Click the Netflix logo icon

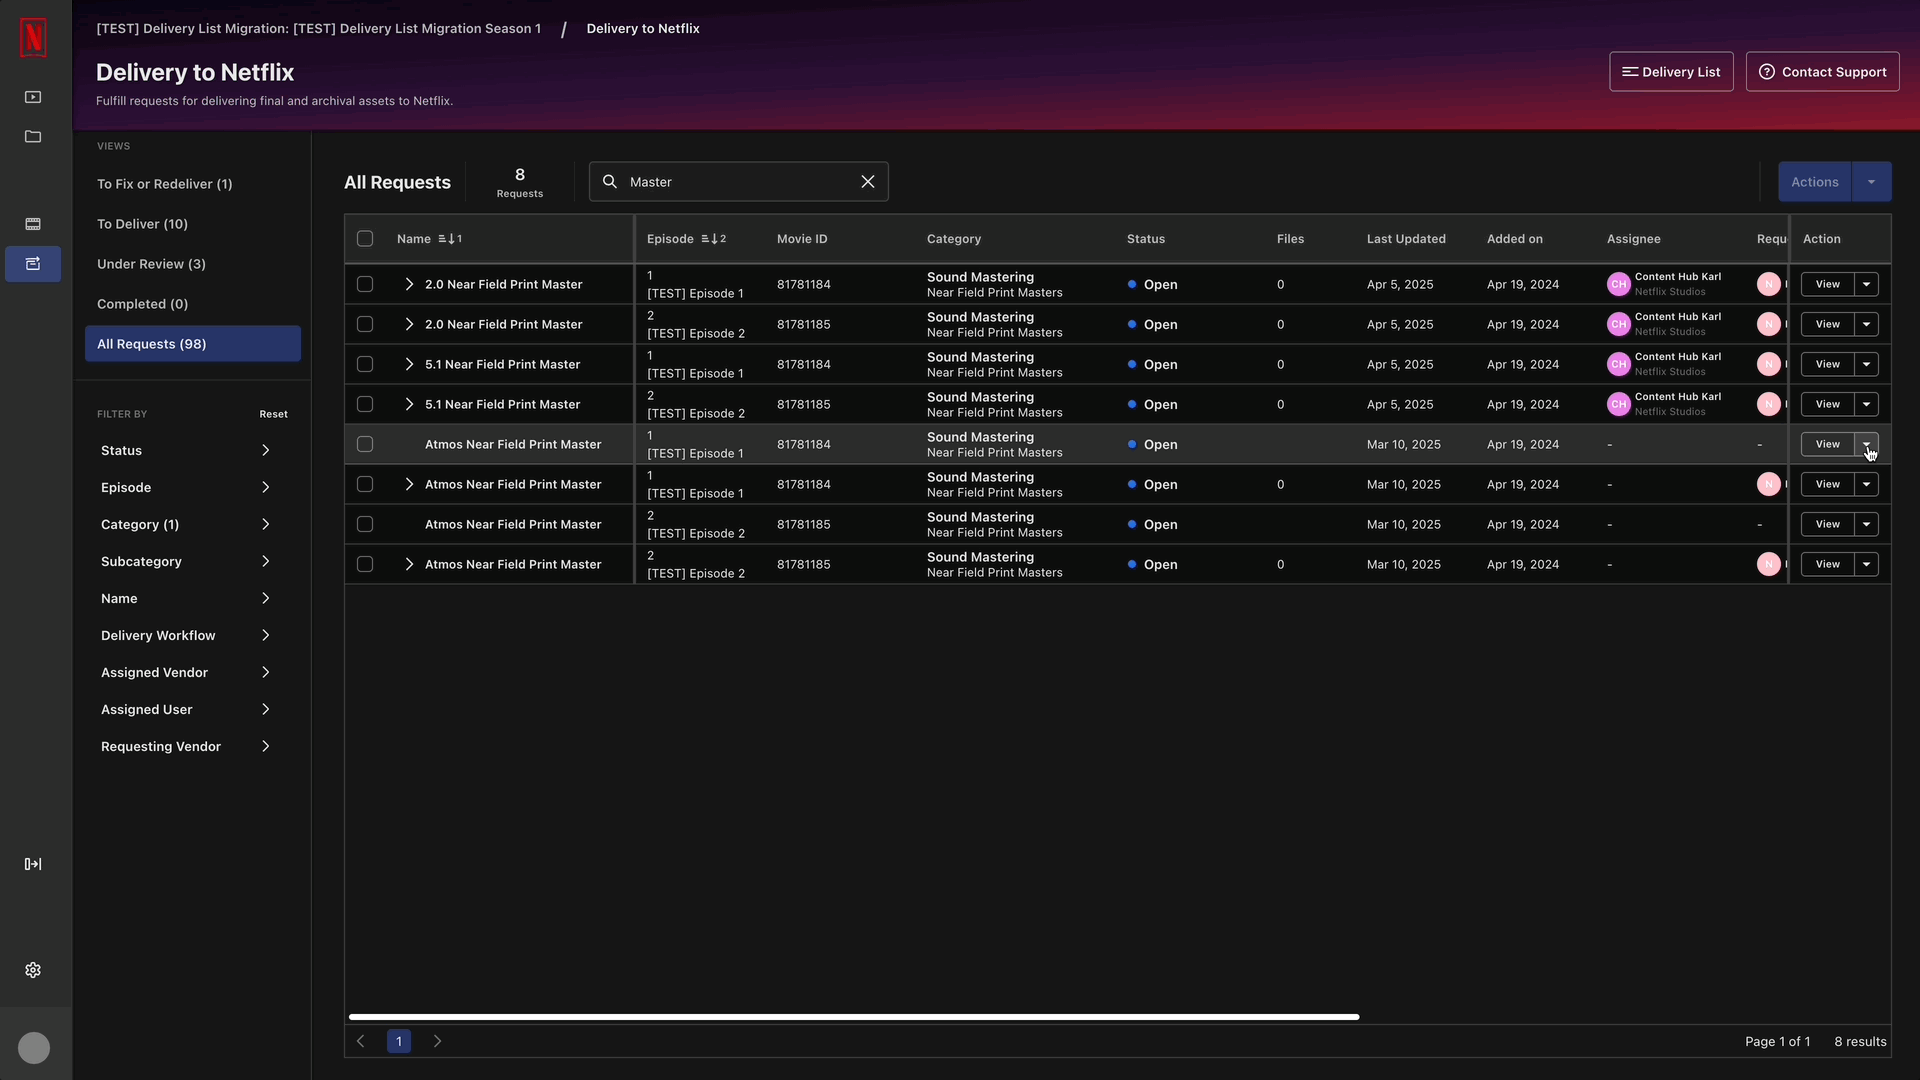click(33, 37)
